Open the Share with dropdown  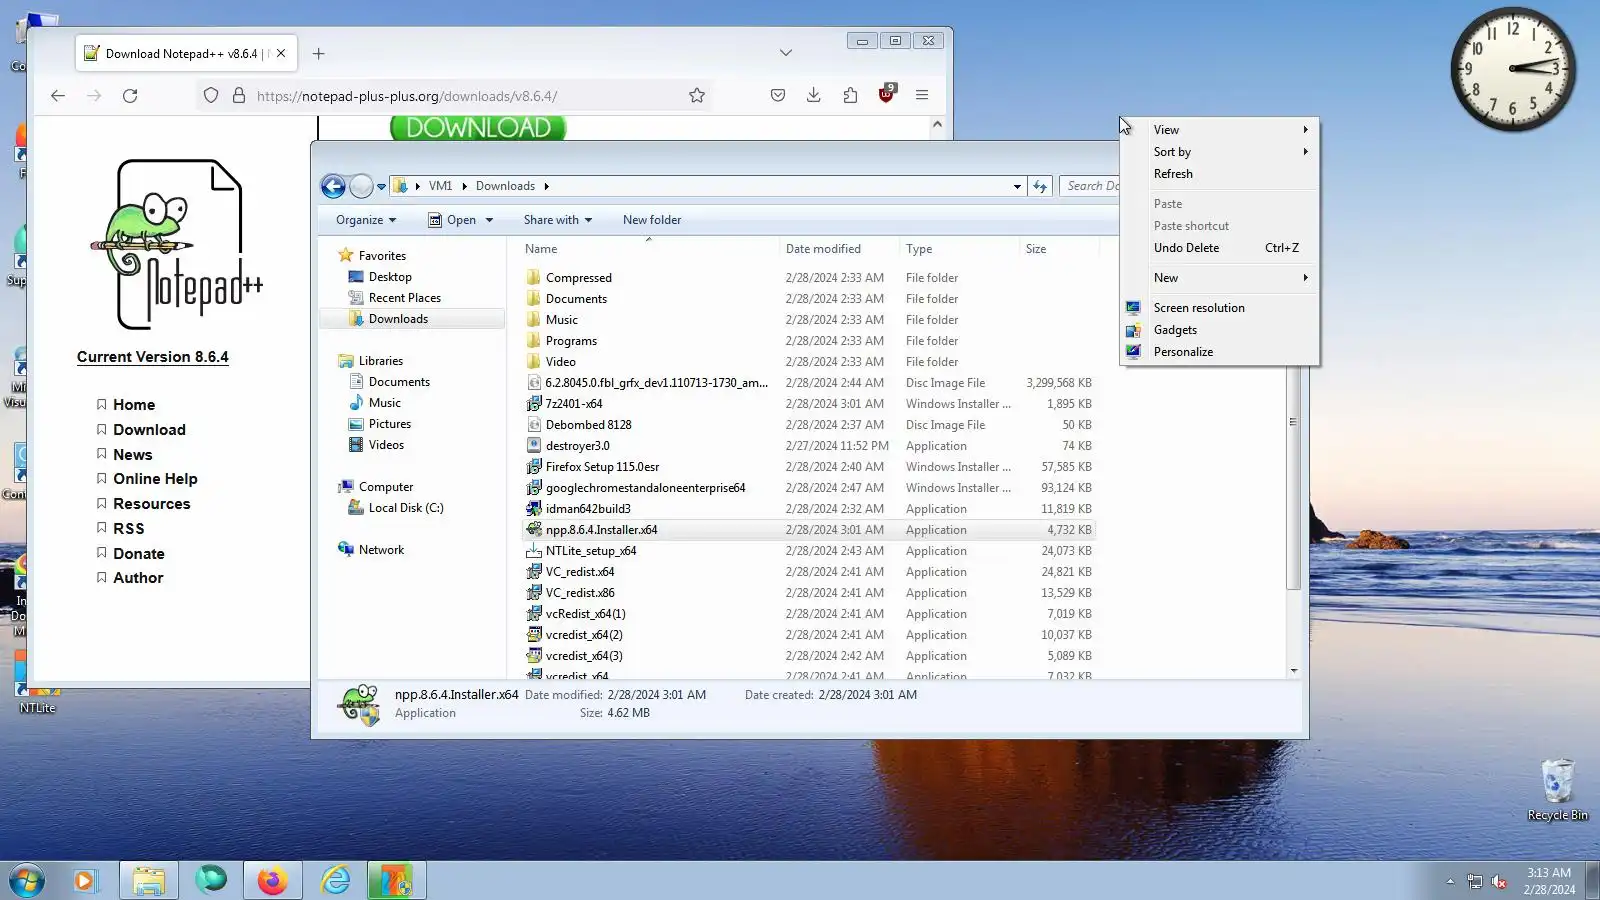558,220
